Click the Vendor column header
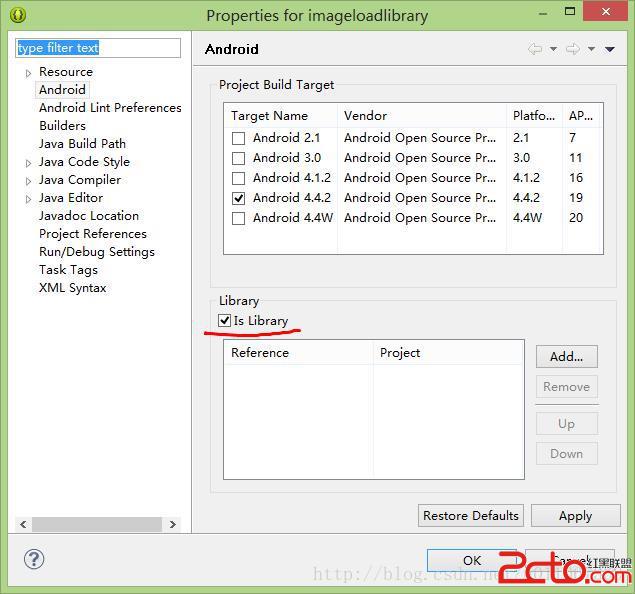 422,116
